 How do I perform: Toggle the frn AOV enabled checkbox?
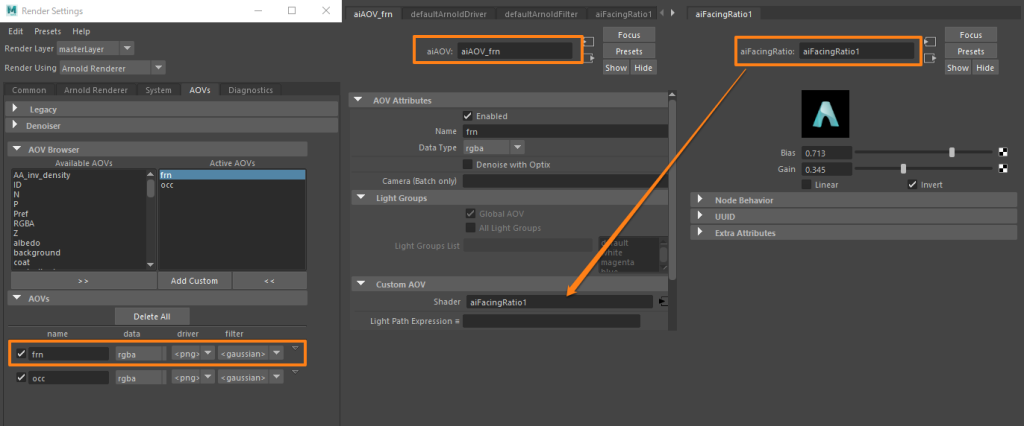(22, 353)
